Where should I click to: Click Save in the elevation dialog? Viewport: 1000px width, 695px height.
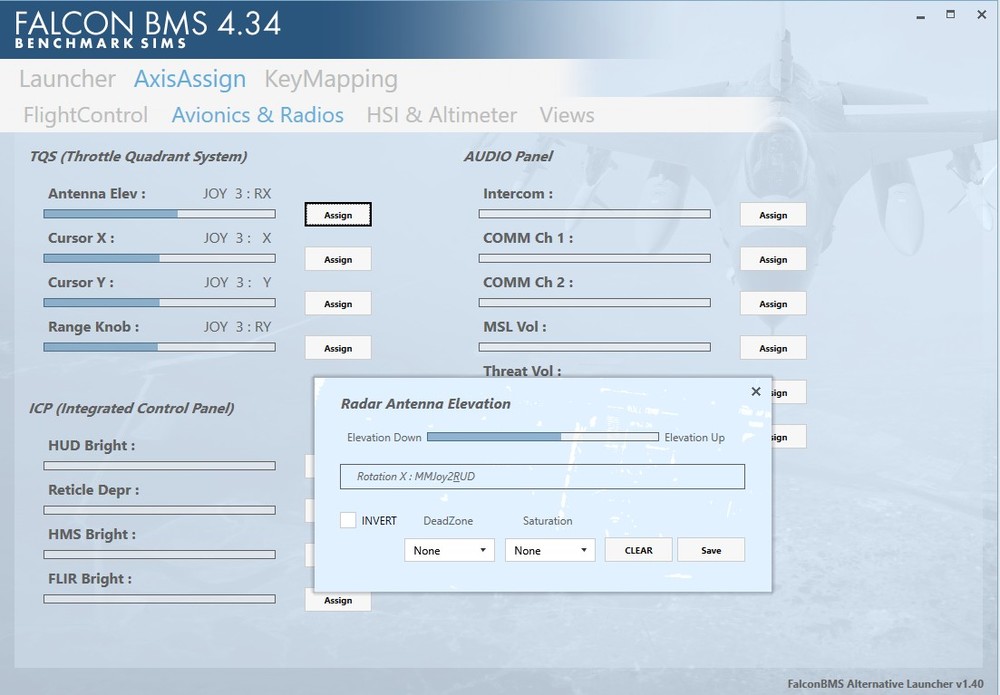711,550
